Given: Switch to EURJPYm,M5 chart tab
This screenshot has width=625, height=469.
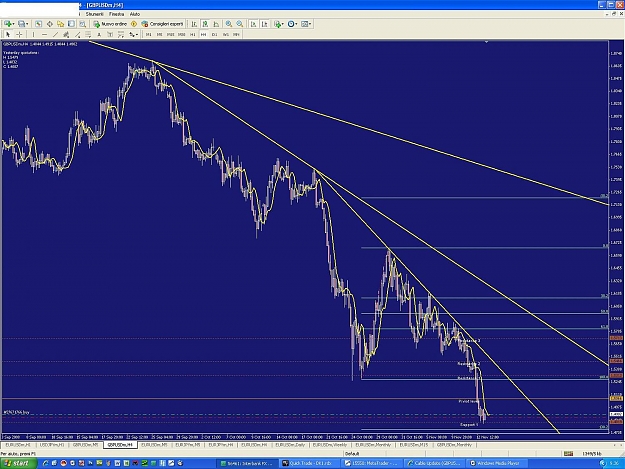Looking at the screenshot, I should click(188, 444).
